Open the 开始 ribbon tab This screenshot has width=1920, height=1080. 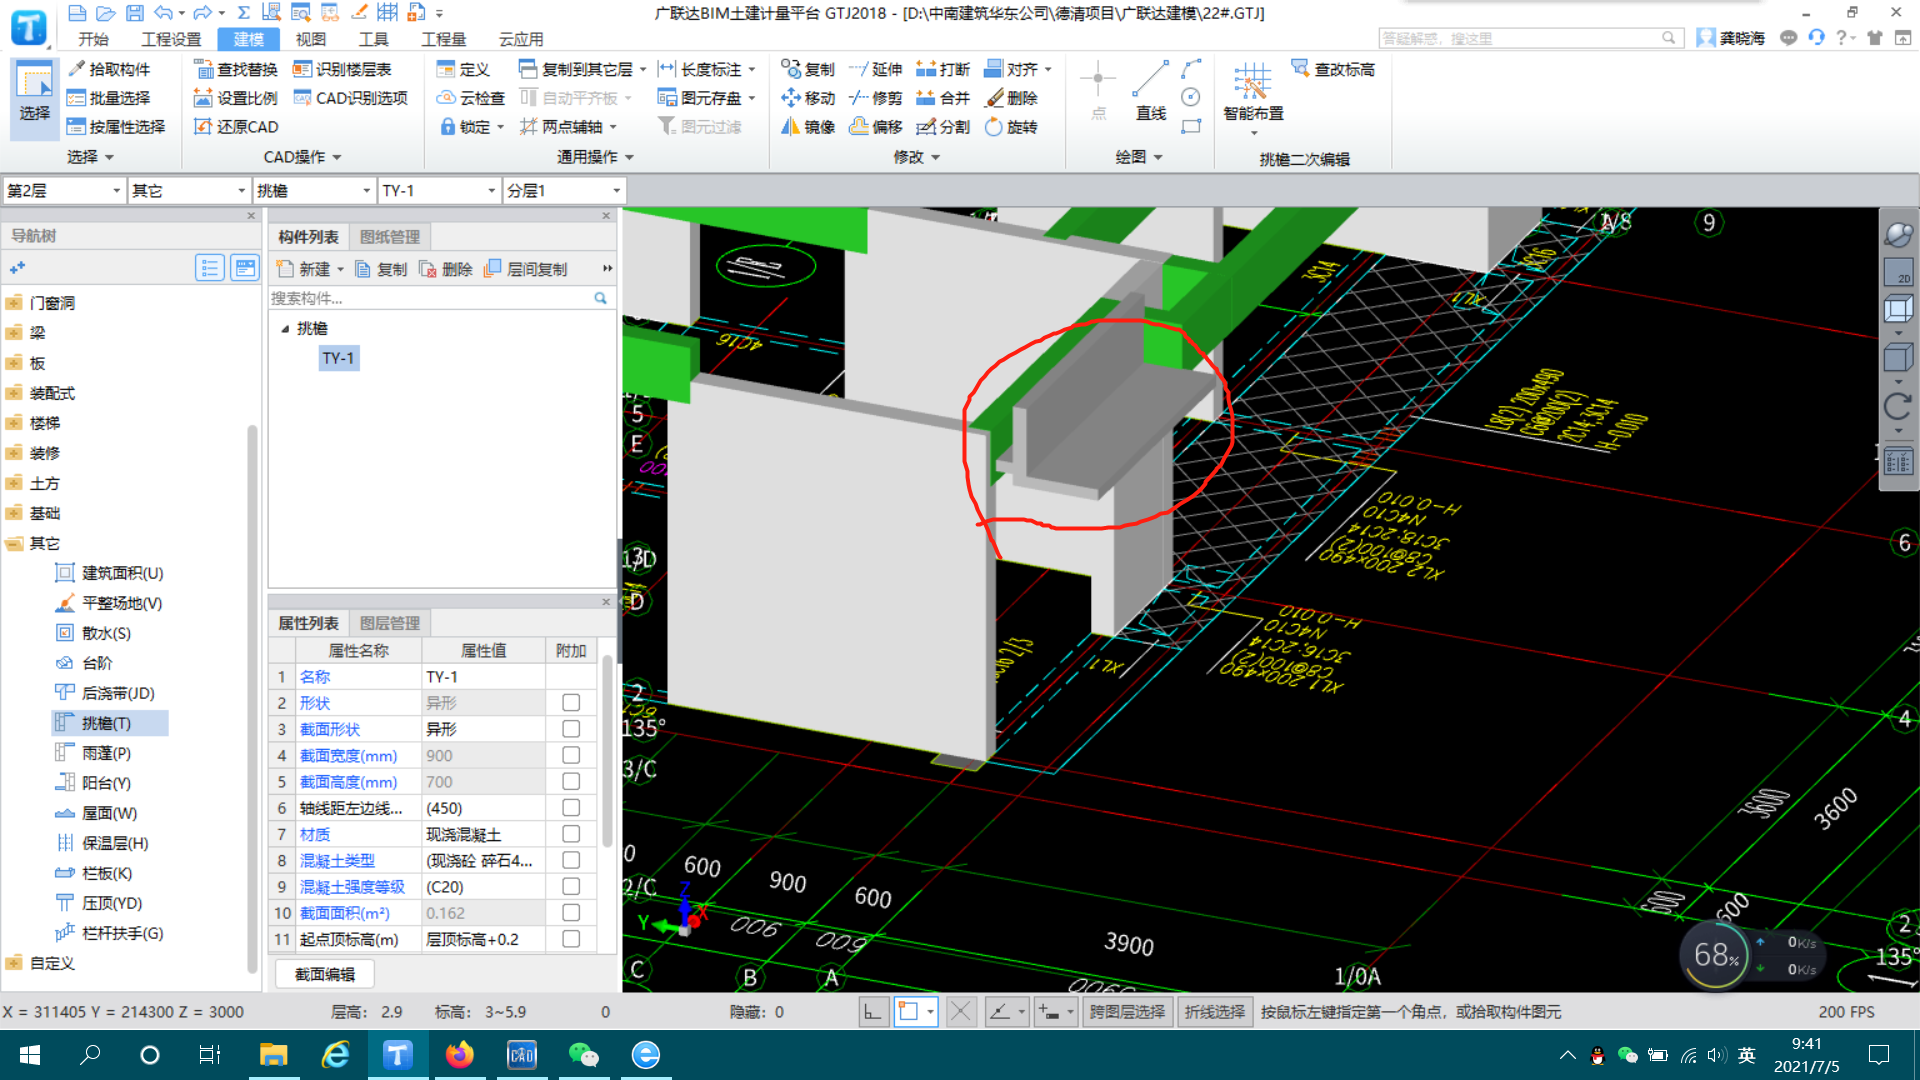tap(93, 39)
